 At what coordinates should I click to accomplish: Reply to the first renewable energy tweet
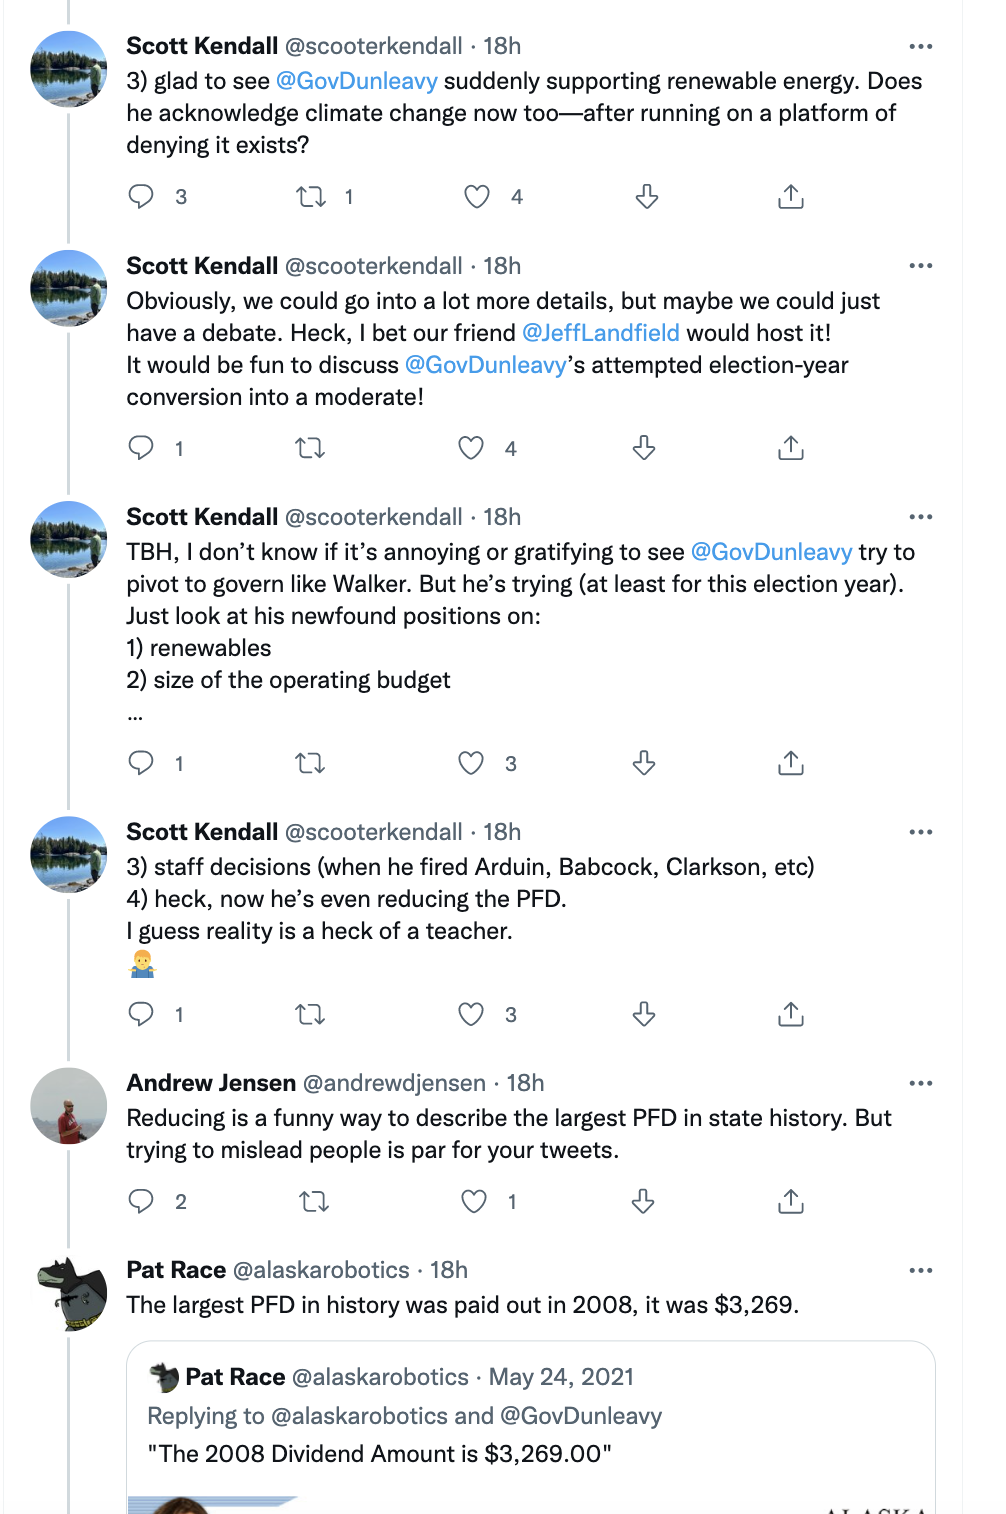click(x=141, y=196)
